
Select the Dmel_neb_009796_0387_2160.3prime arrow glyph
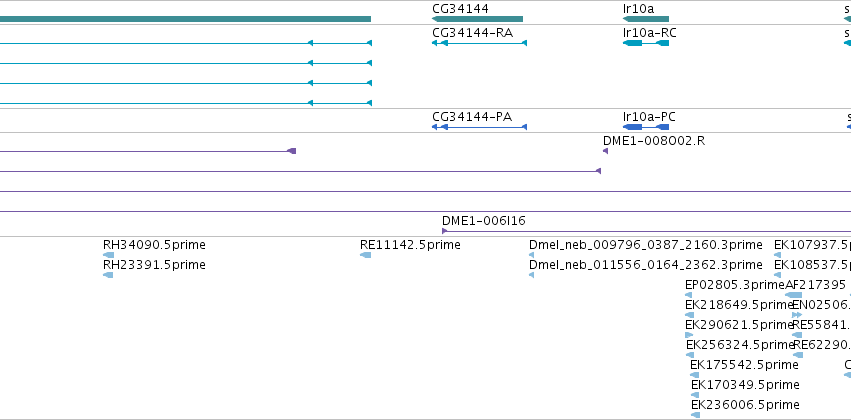click(531, 255)
